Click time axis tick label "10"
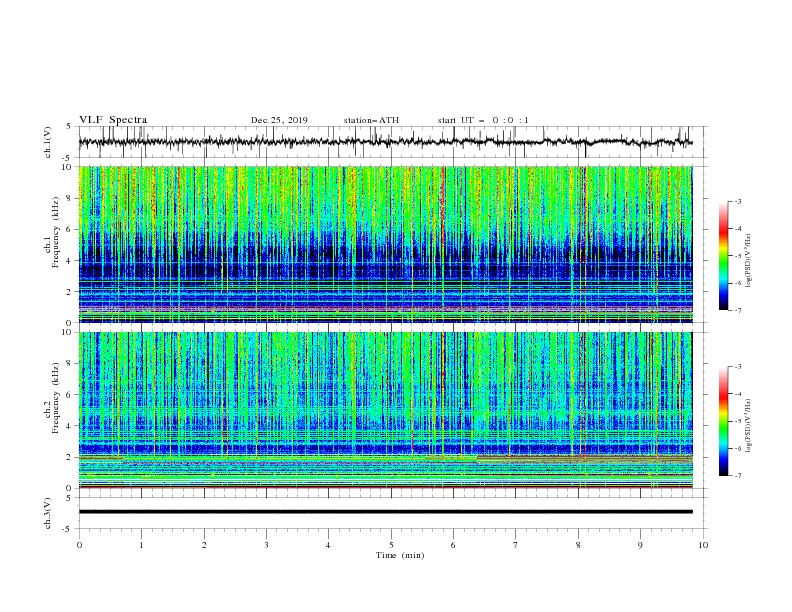This screenshot has height=612, width=792. click(703, 545)
